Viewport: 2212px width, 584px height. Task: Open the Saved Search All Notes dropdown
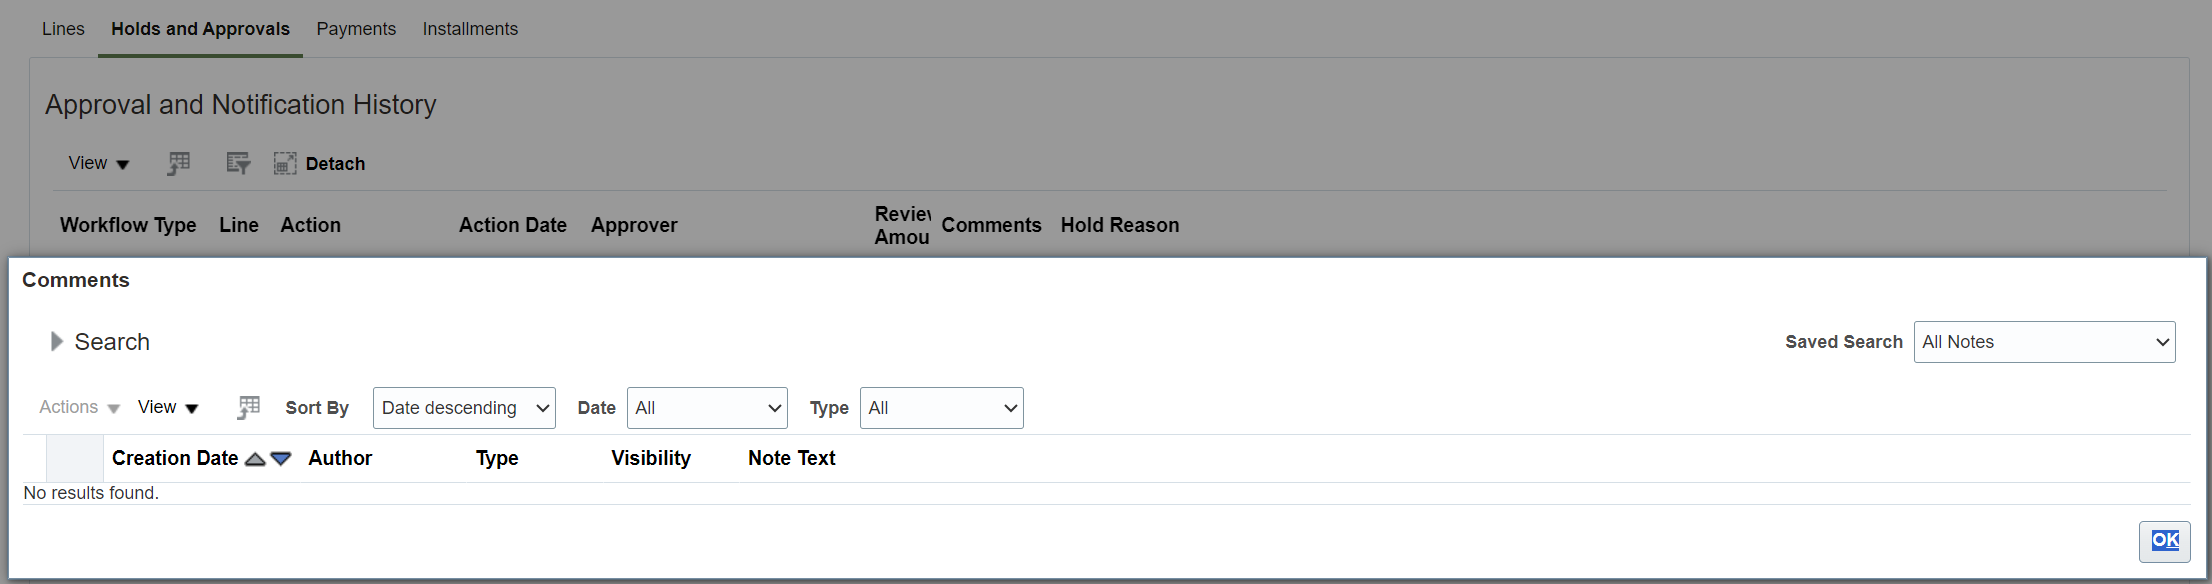2044,341
